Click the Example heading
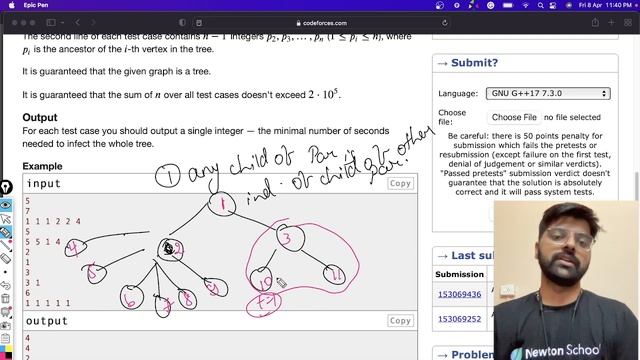Viewport: 640px width, 360px height. [42, 166]
